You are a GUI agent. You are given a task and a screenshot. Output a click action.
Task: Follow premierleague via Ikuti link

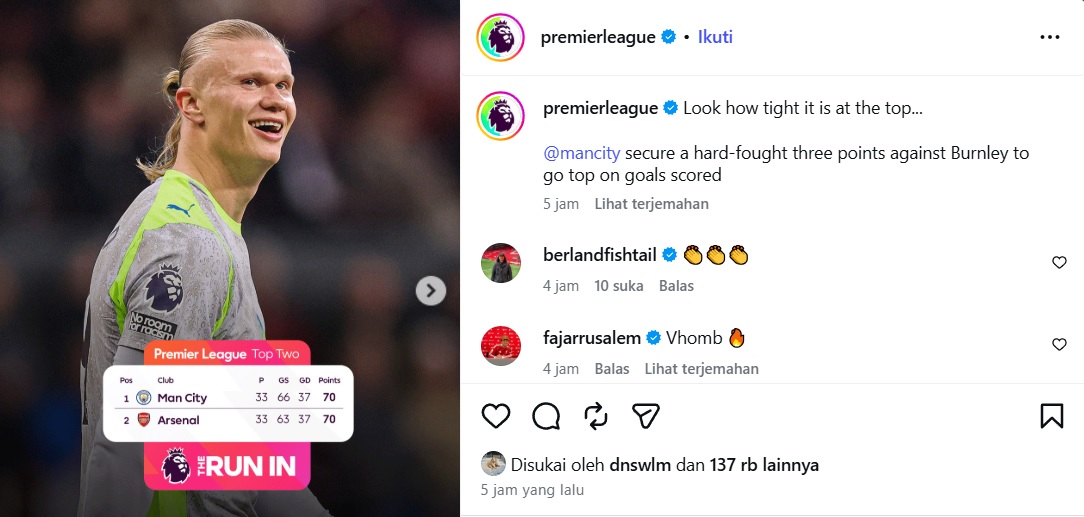click(715, 37)
